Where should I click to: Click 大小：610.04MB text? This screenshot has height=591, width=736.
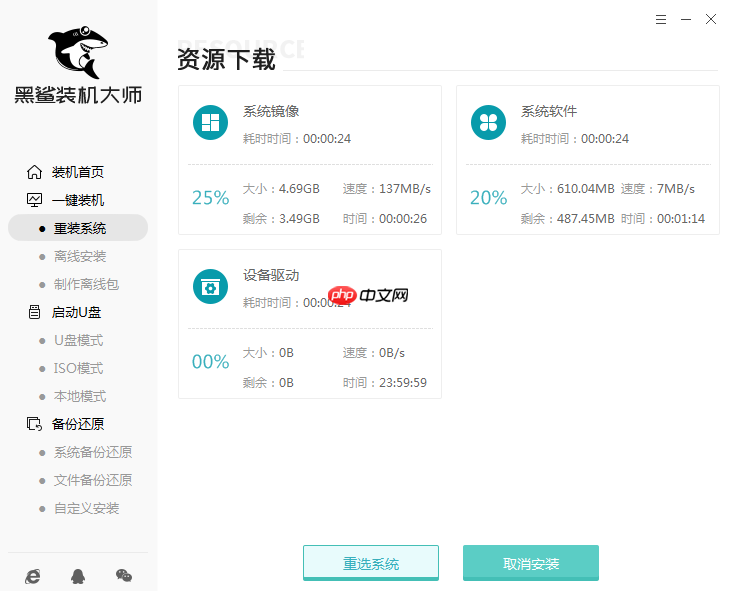pos(567,189)
